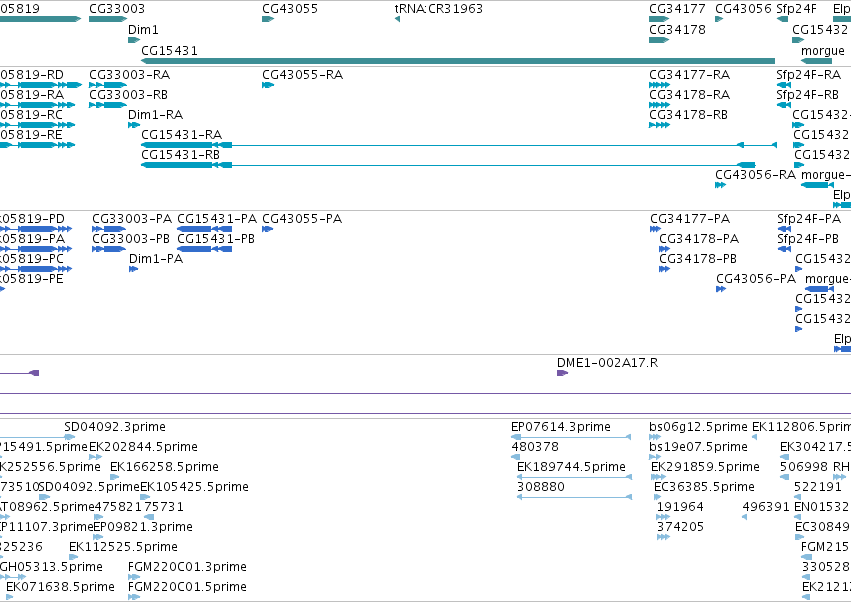The image size is (851, 602).
Task: Open the 506998 feature label
Action: (x=804, y=467)
